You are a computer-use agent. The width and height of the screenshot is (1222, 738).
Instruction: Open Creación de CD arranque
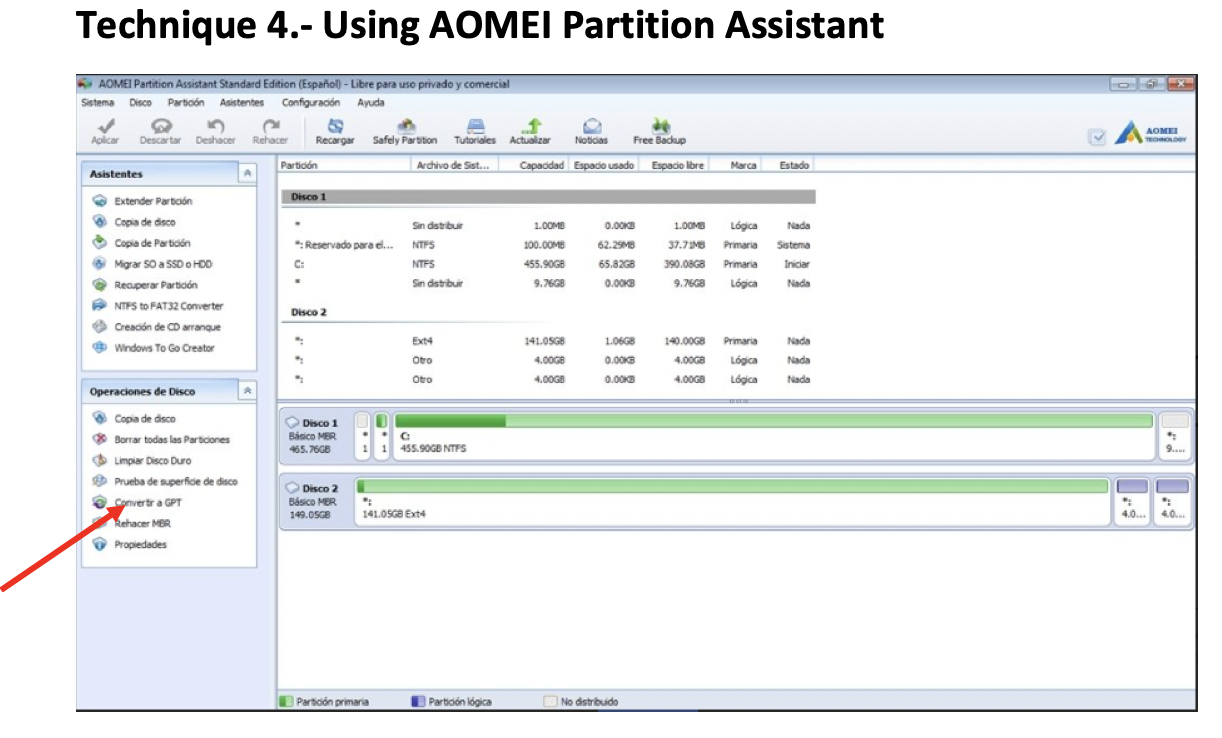click(x=167, y=327)
